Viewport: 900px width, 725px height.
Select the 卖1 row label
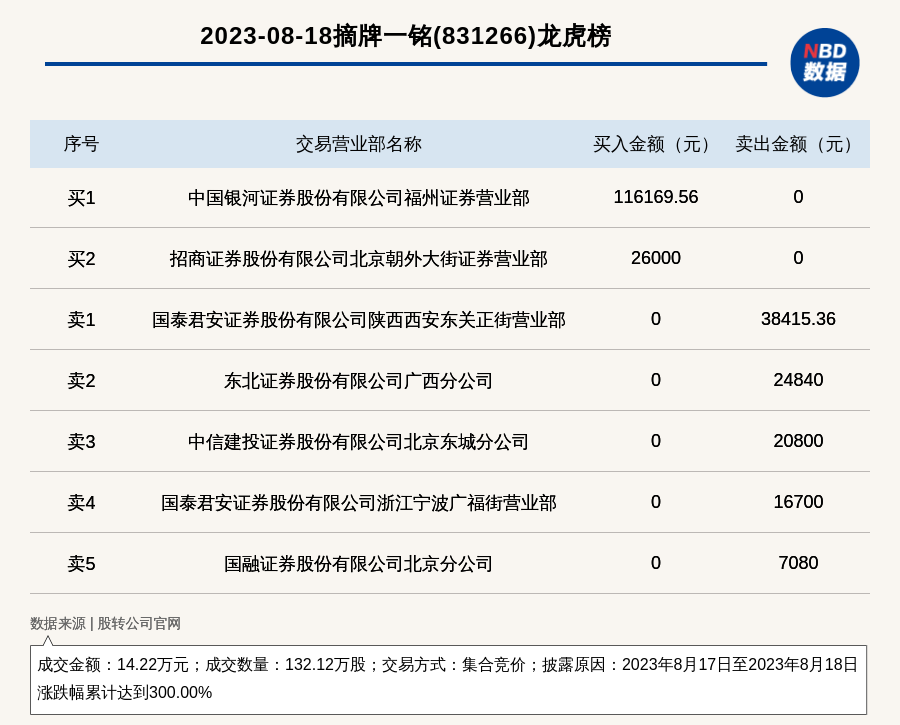pyautogui.click(x=81, y=320)
